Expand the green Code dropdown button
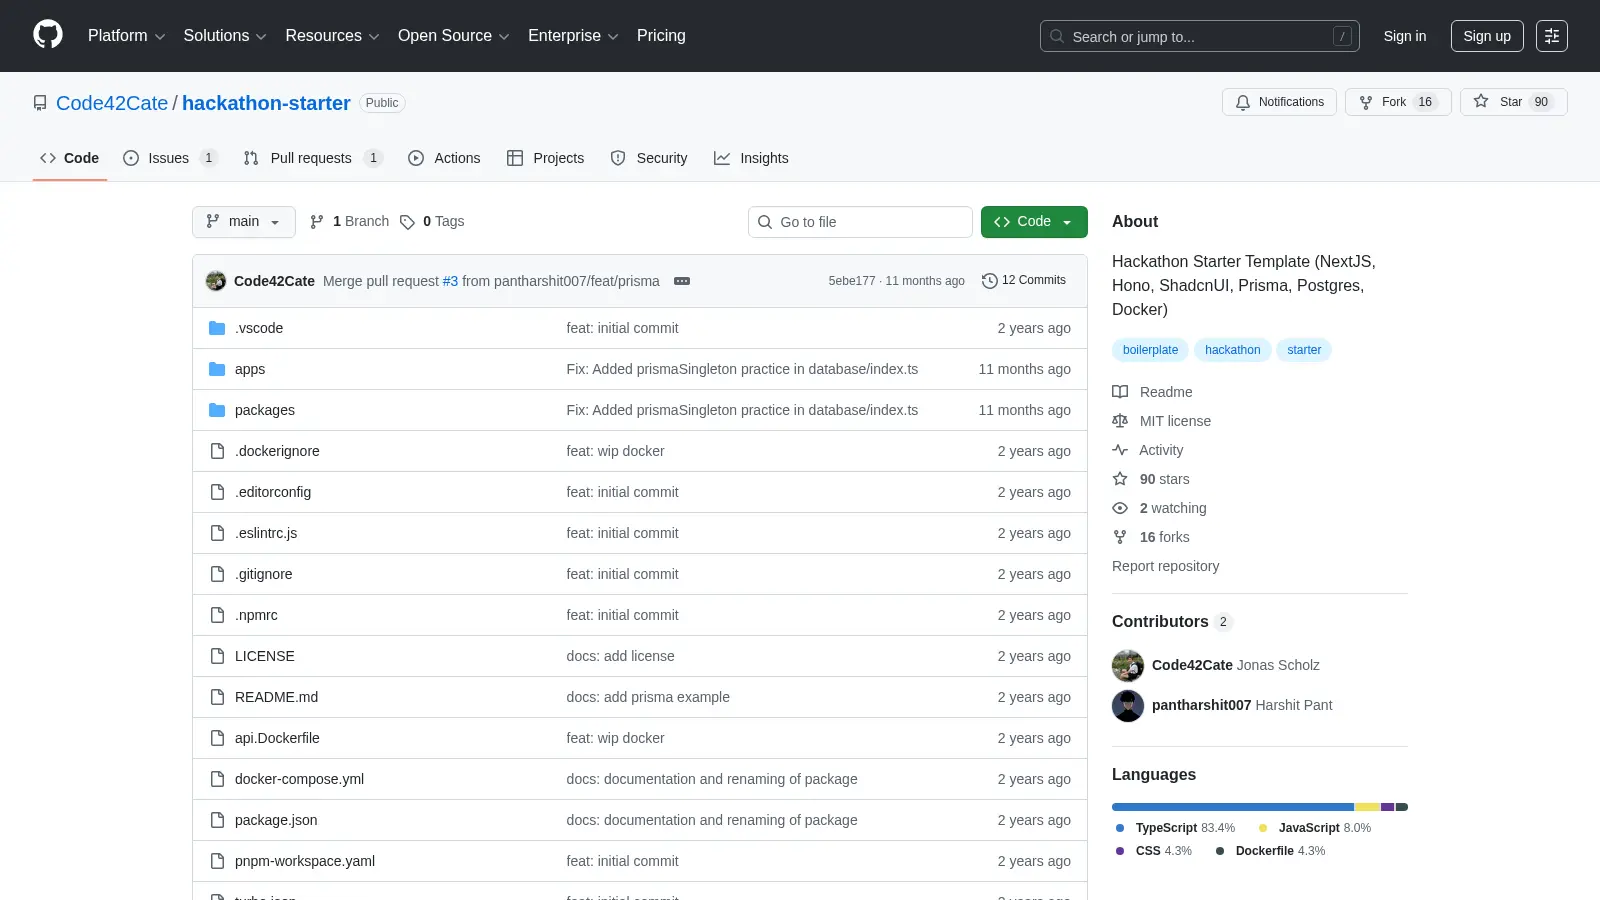Viewport: 1600px width, 900px height. [x=1034, y=222]
